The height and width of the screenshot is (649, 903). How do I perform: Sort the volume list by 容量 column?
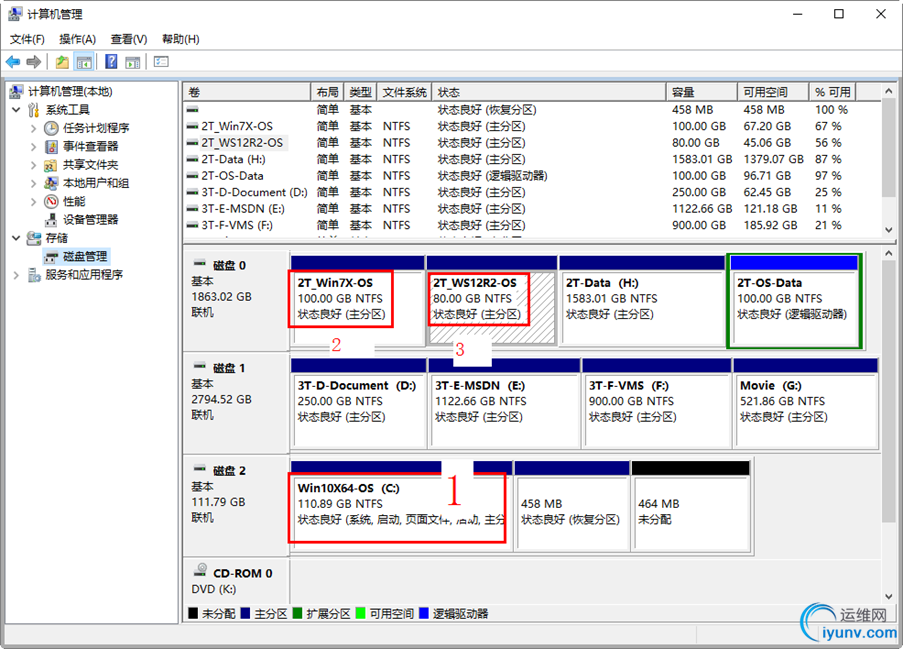coord(700,92)
